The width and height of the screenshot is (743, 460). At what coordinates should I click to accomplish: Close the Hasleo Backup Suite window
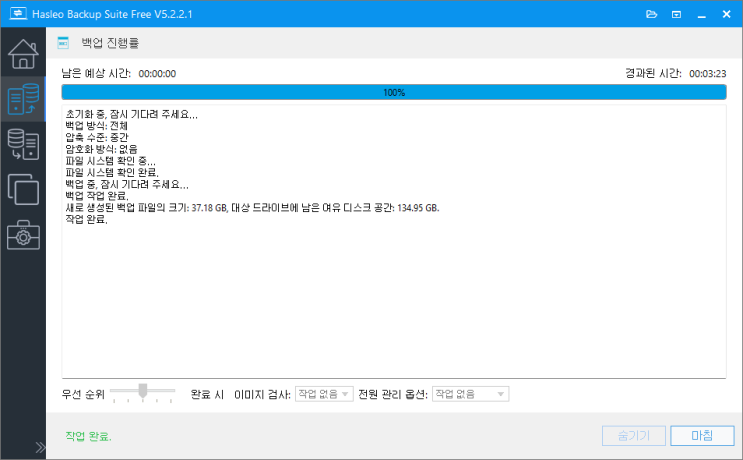[726, 14]
